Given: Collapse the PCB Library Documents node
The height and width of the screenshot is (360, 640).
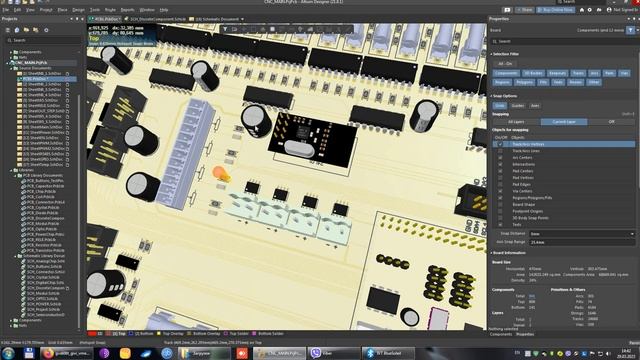Looking at the screenshot, I should [15, 176].
